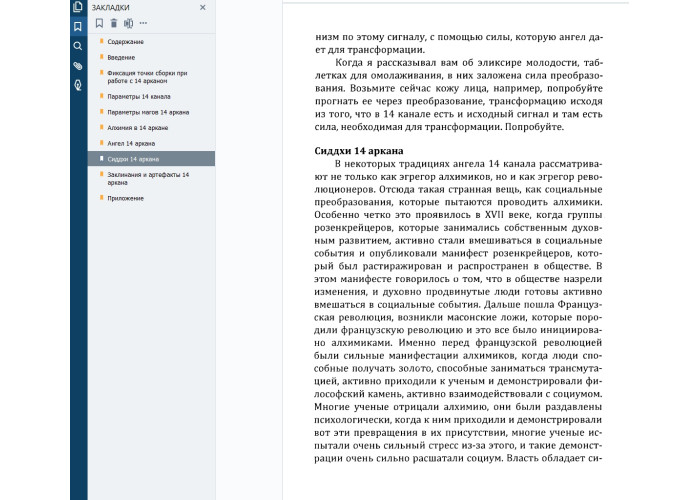Screen dimensions: 700x500
Task: Open the search panel magnifier icon
Action: click(77, 46)
